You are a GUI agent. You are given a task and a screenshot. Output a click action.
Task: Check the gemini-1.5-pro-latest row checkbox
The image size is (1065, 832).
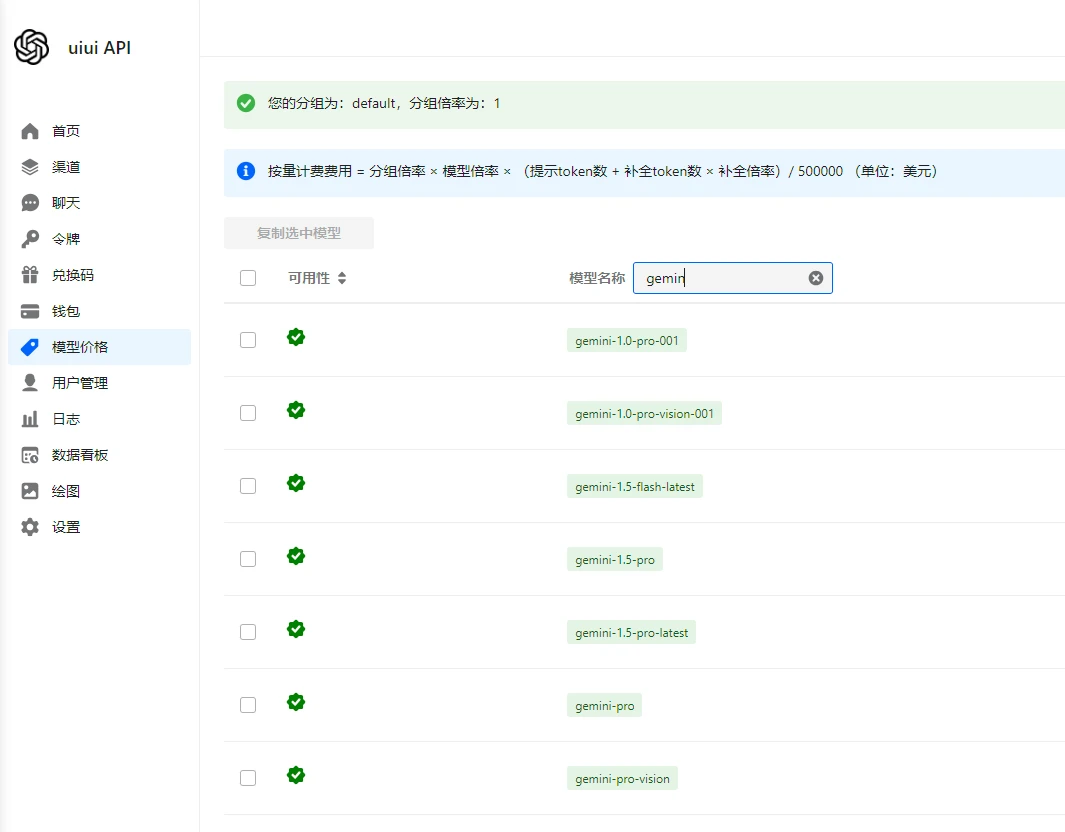click(248, 632)
